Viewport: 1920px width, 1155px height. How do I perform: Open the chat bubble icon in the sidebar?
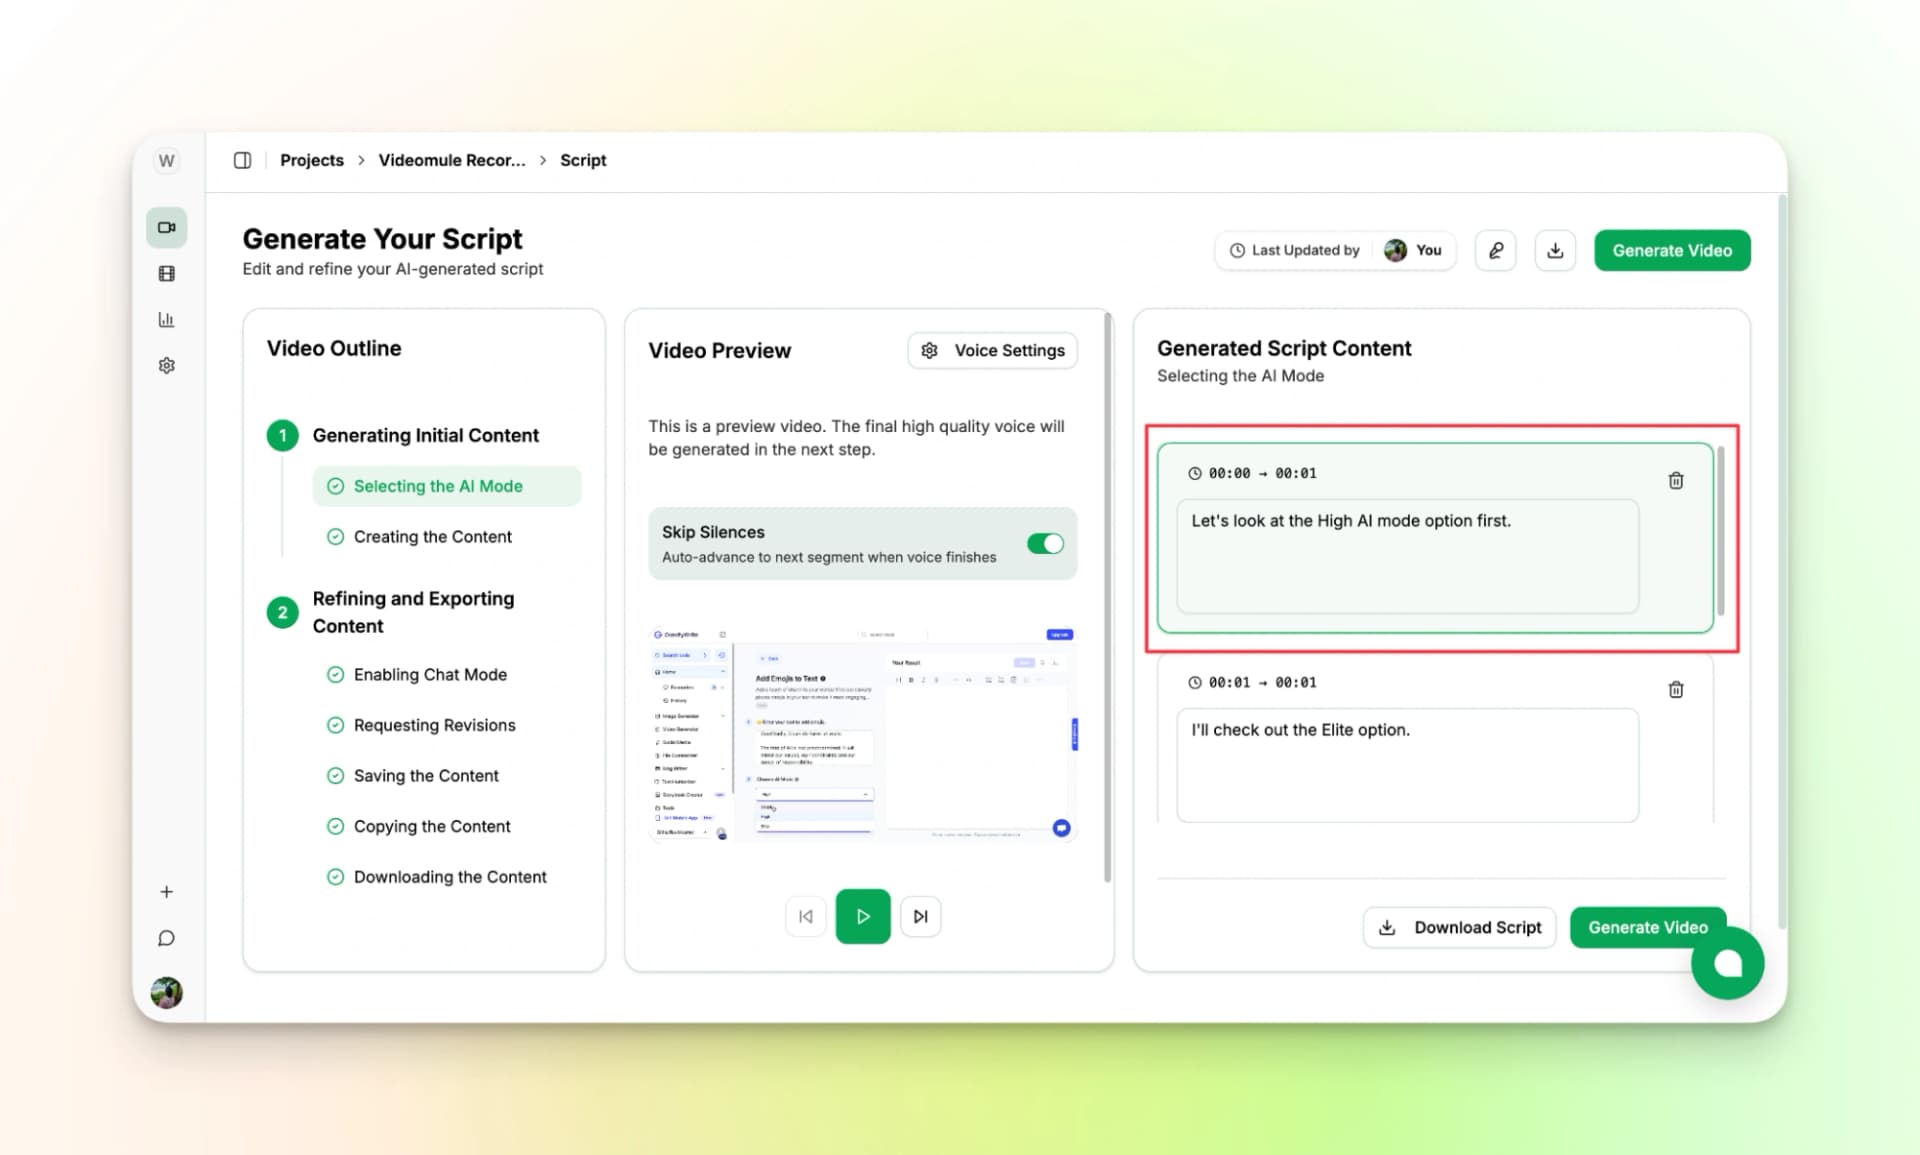[x=166, y=937]
